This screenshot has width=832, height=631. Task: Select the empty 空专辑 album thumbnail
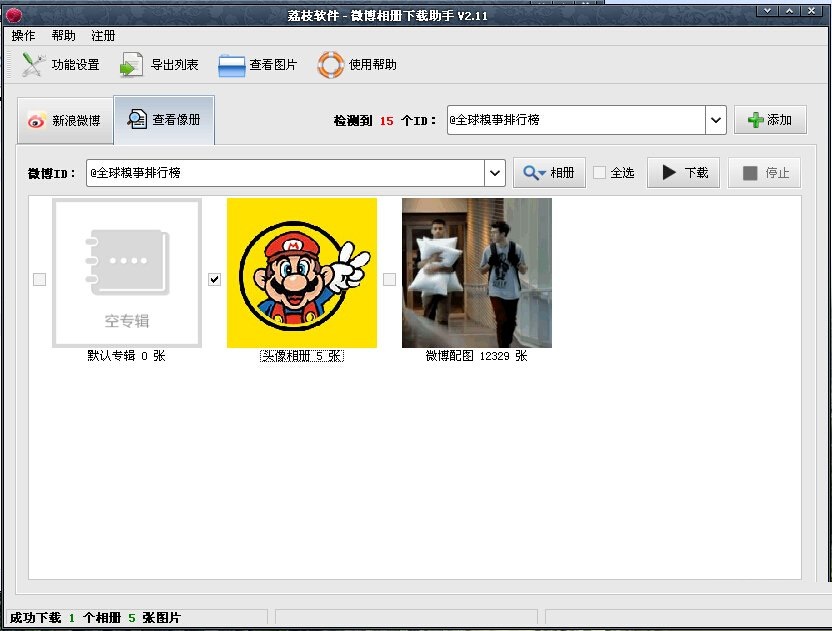point(127,273)
